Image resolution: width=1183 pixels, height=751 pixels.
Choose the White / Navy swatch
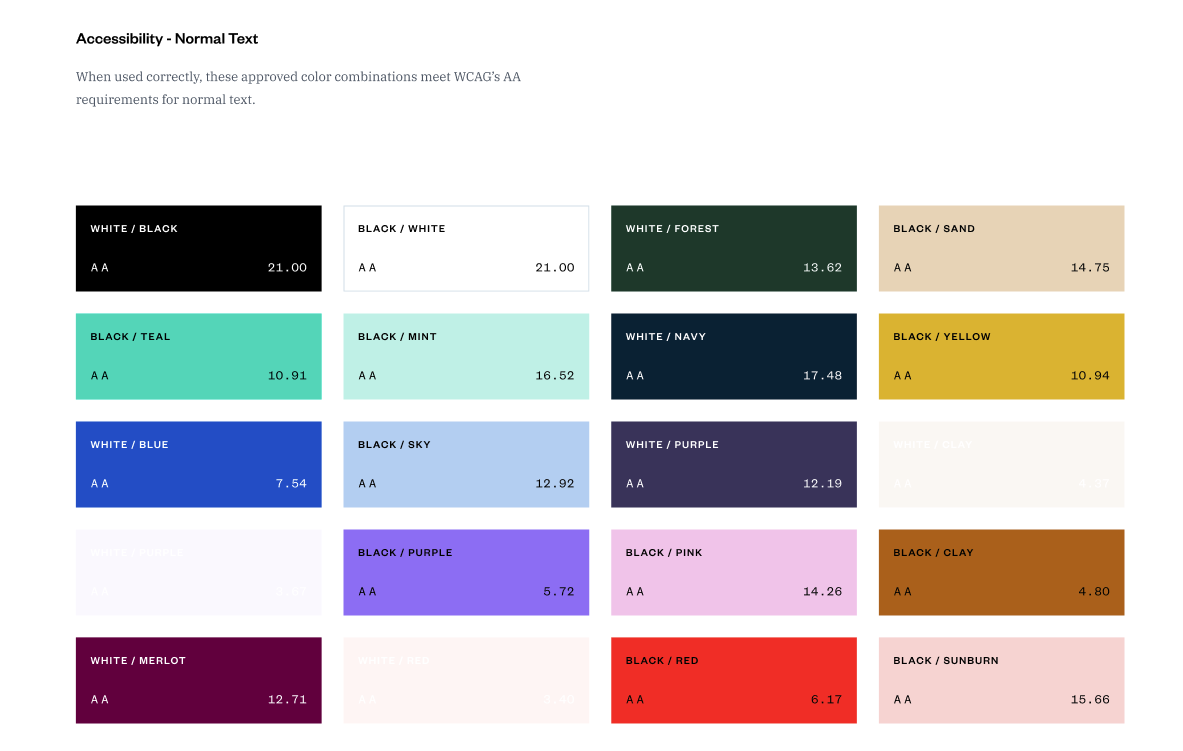733,356
